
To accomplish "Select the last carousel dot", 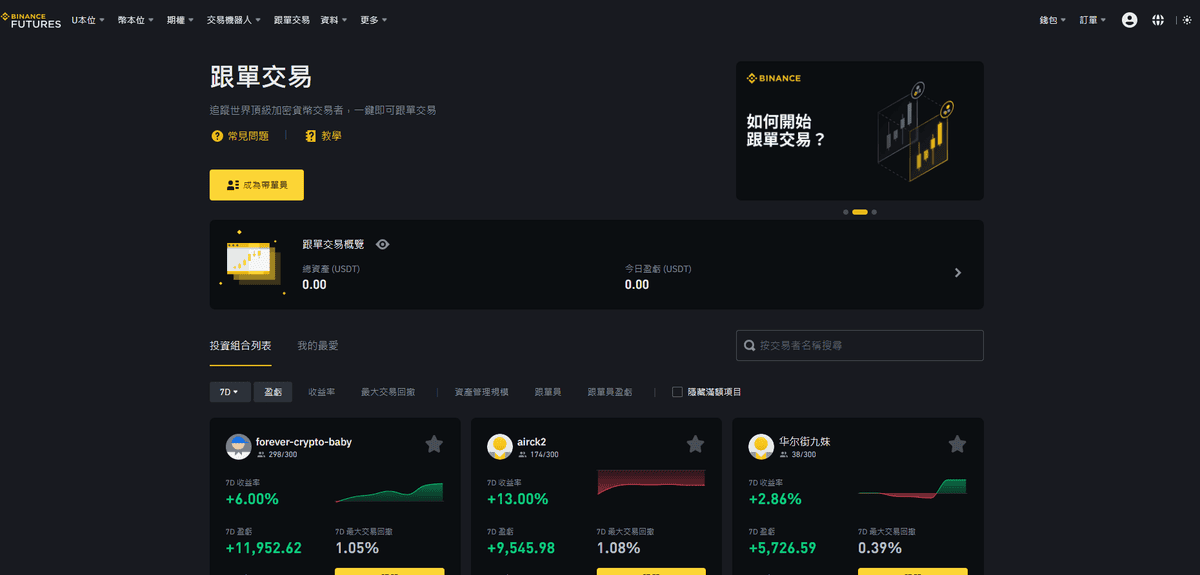I will tap(874, 212).
